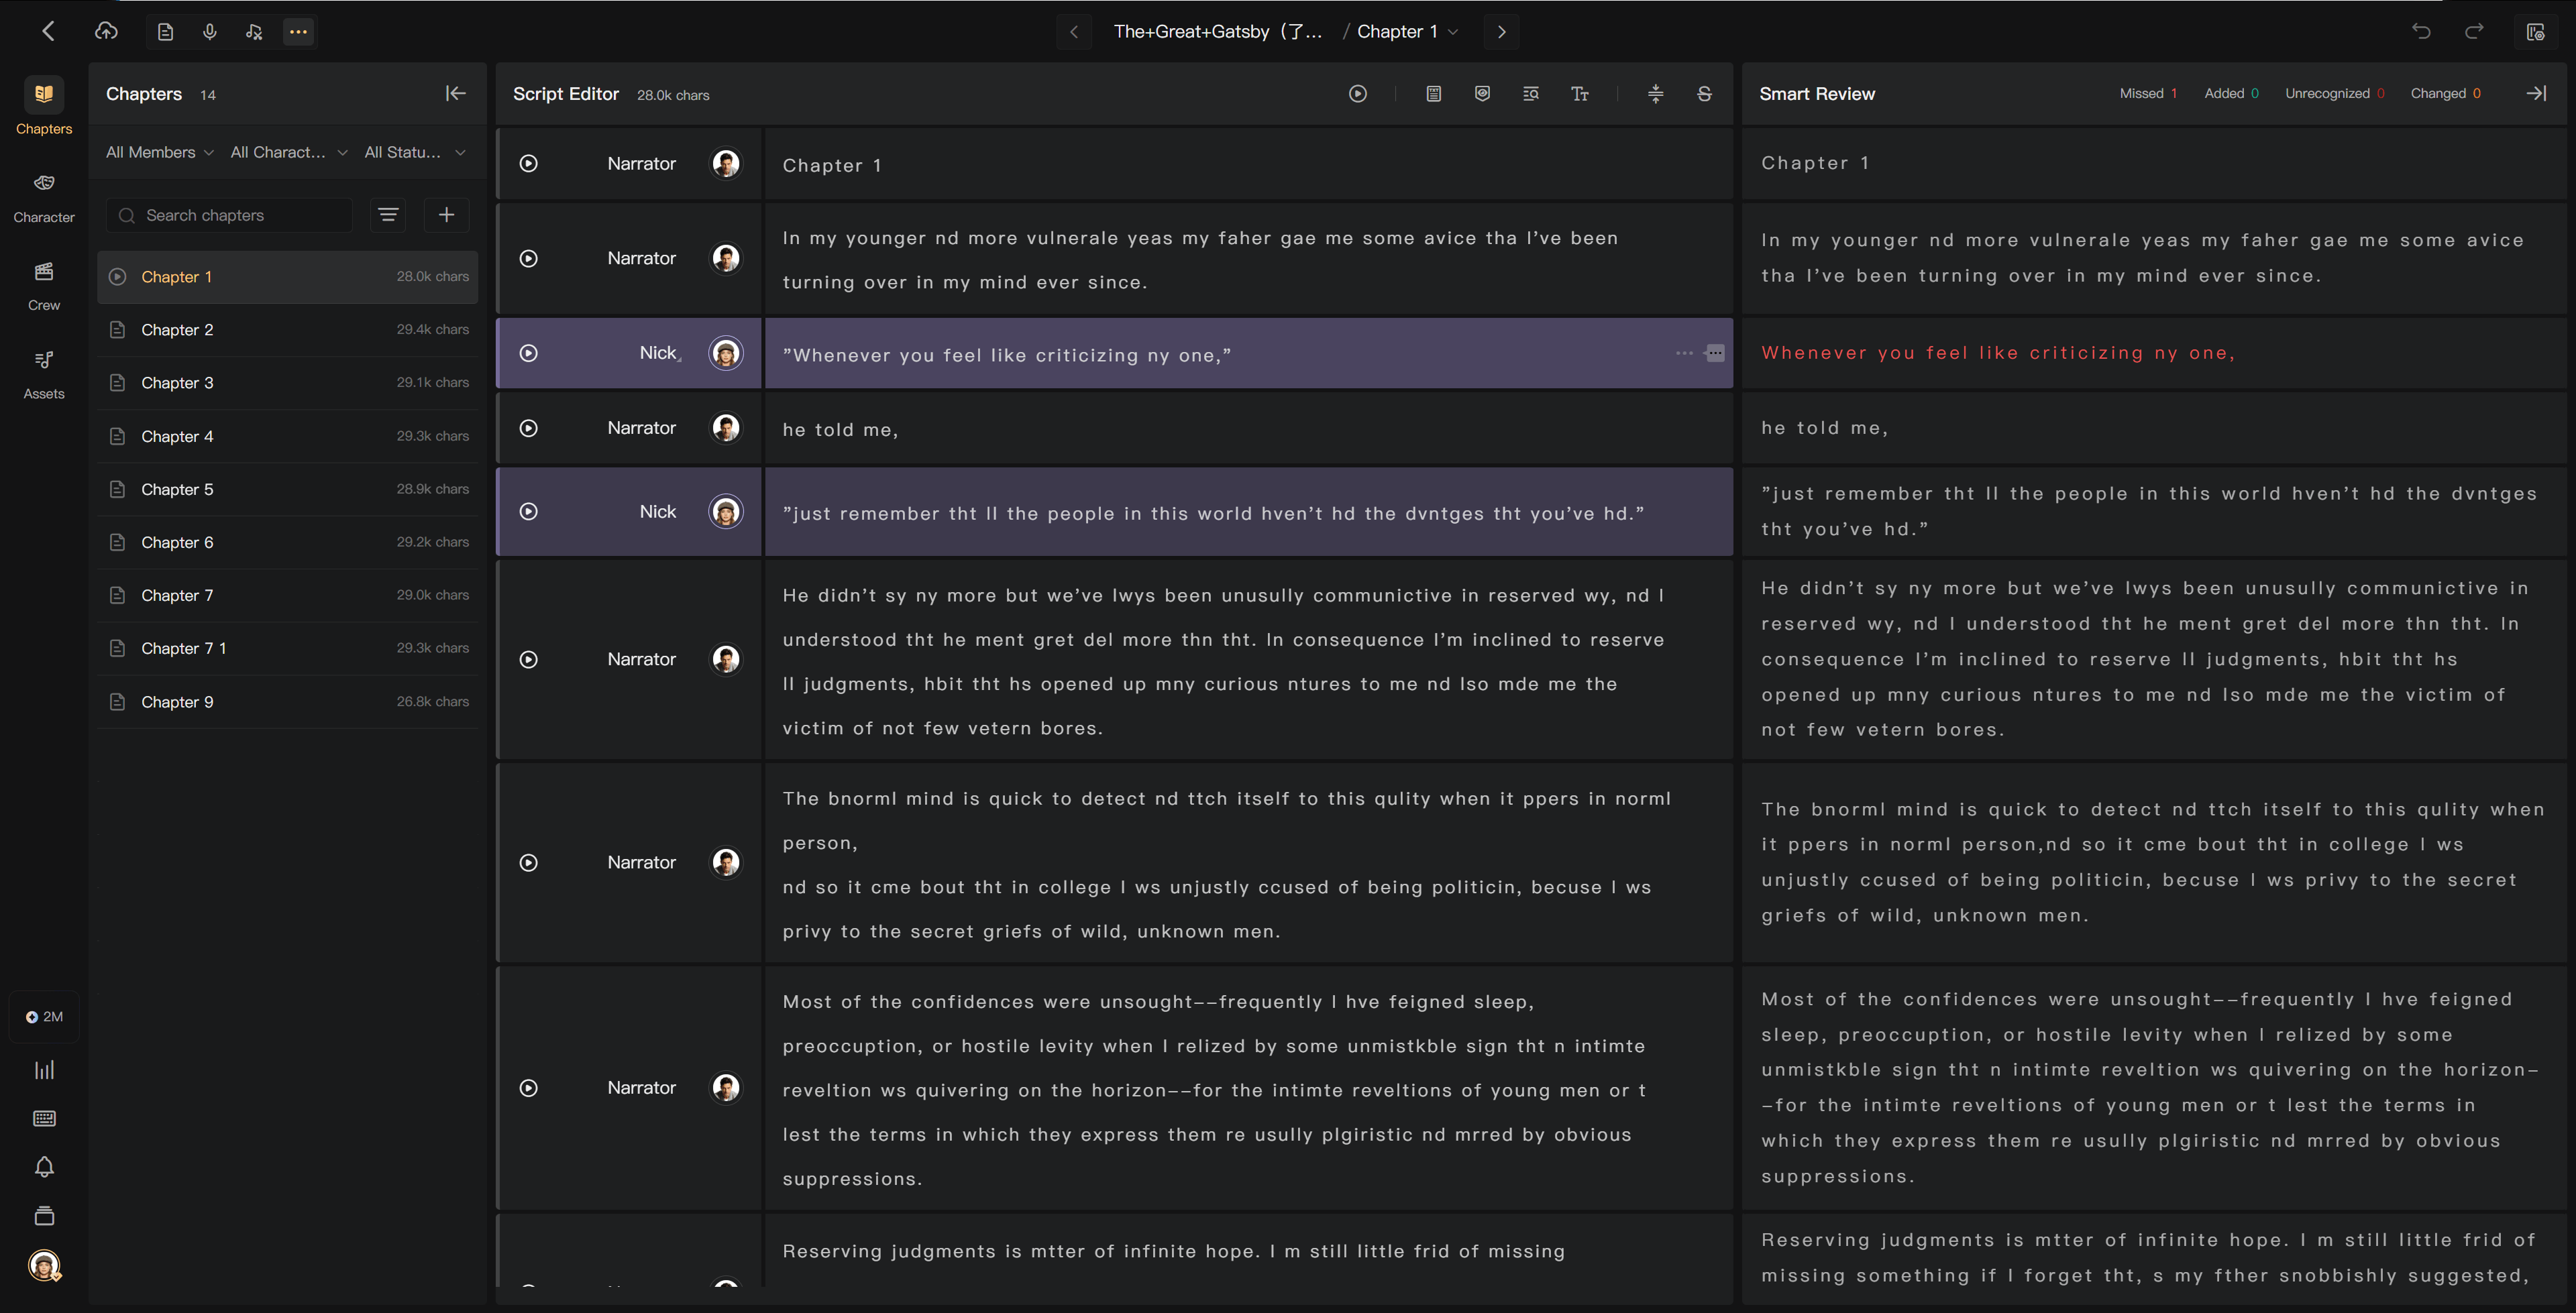Open the document icon in the top toolbar
2576x1313 pixels.
pos(166,32)
